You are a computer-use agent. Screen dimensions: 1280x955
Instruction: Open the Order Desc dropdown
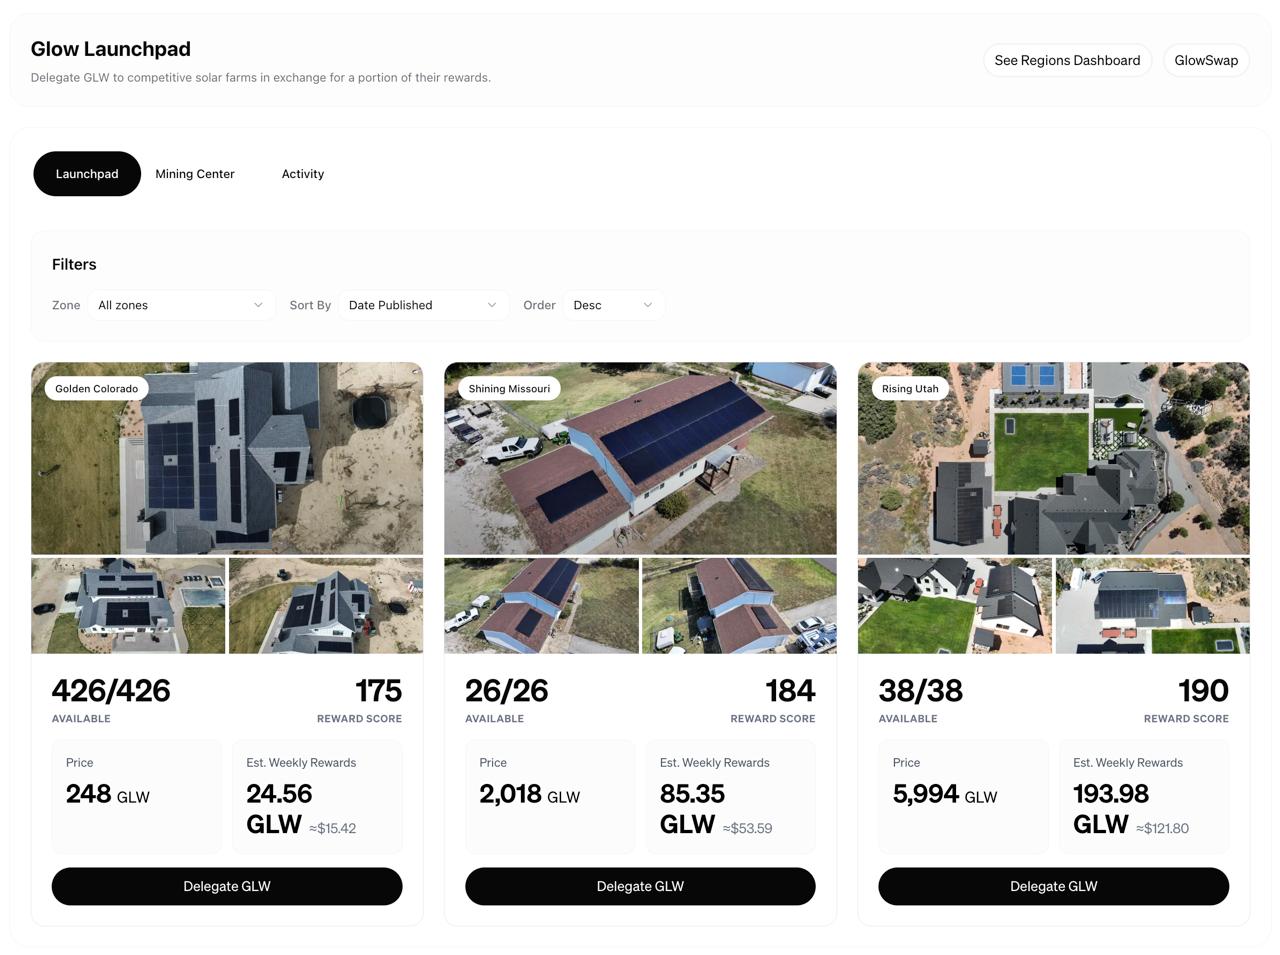[x=612, y=305]
